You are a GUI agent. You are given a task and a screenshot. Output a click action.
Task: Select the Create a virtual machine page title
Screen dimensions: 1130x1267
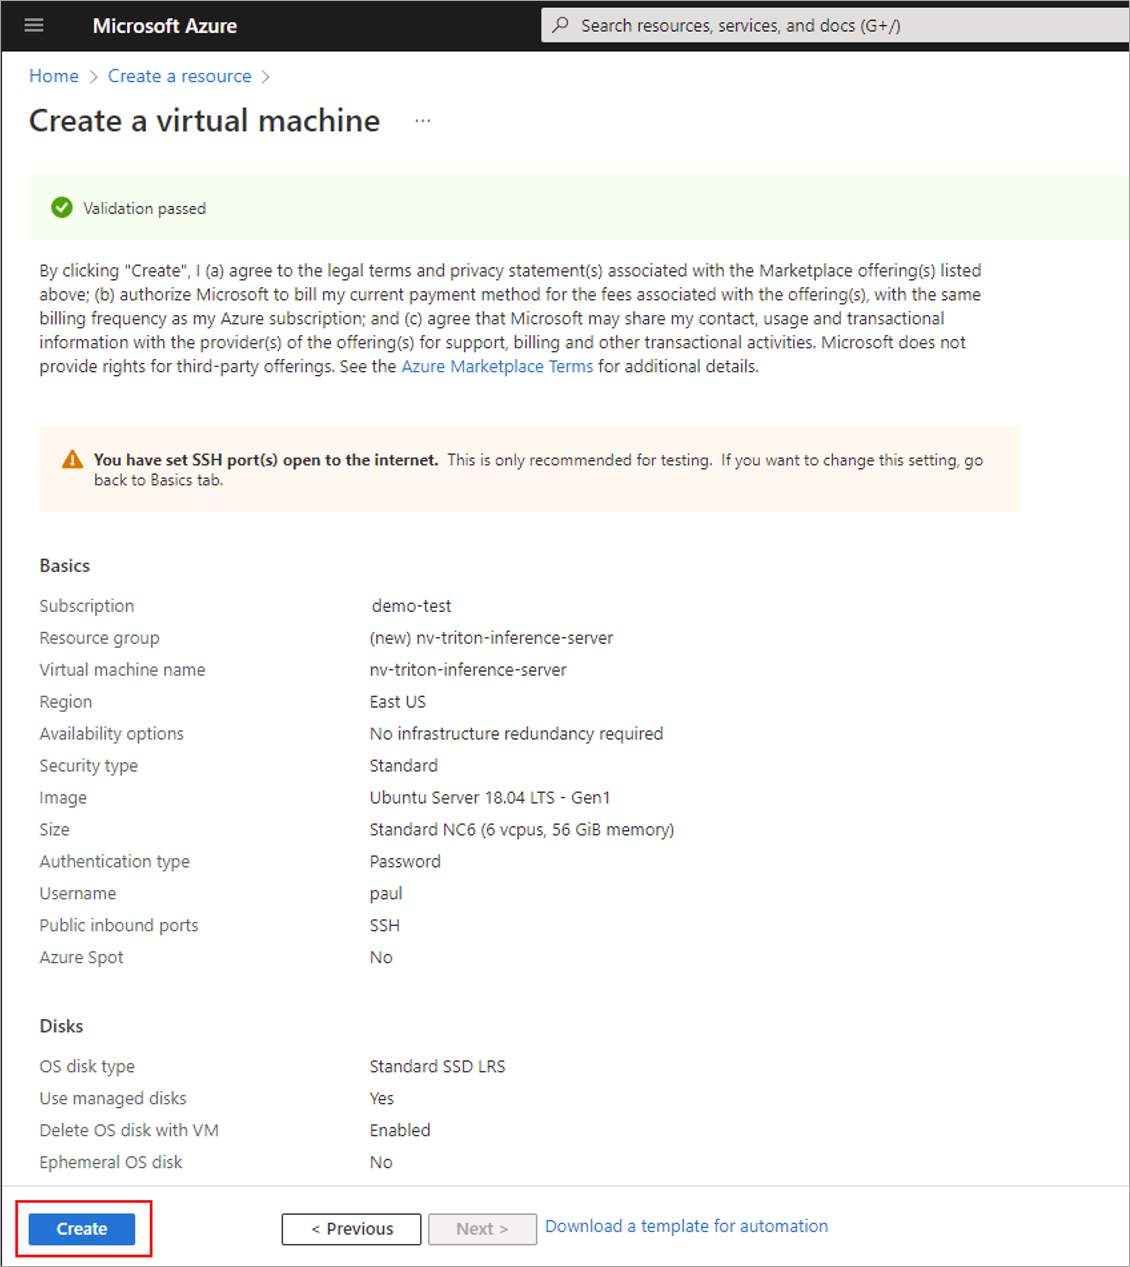204,120
